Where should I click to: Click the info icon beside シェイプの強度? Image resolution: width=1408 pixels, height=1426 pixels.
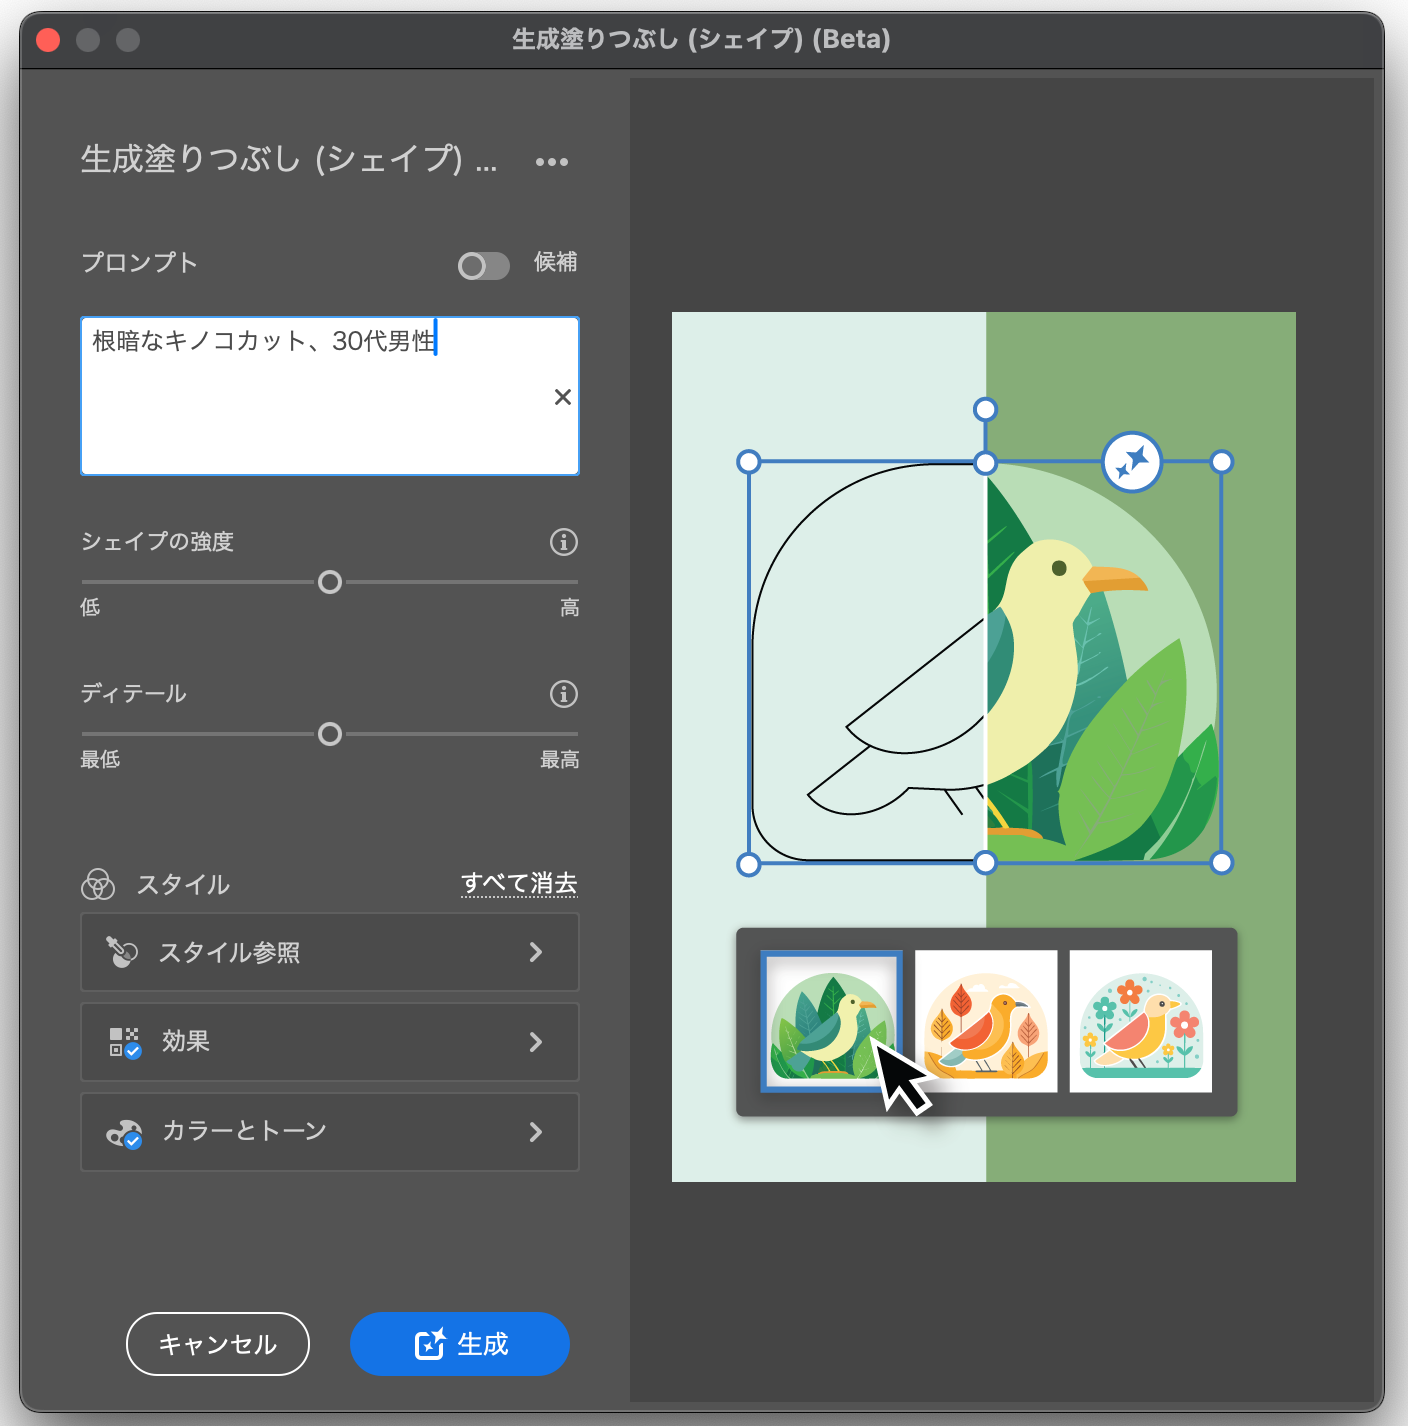(563, 542)
